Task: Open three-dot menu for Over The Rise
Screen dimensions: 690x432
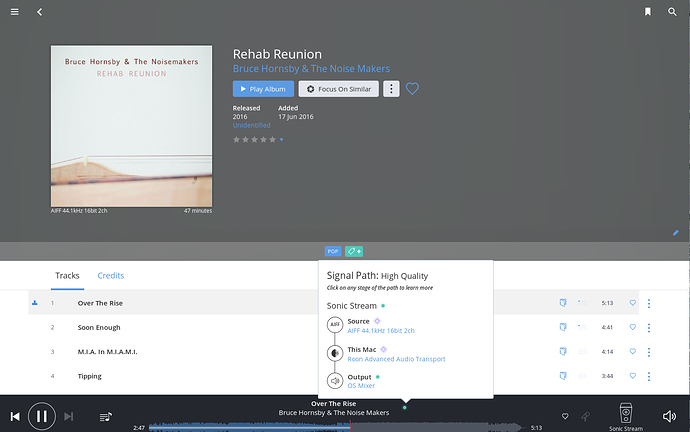Action: (649, 303)
